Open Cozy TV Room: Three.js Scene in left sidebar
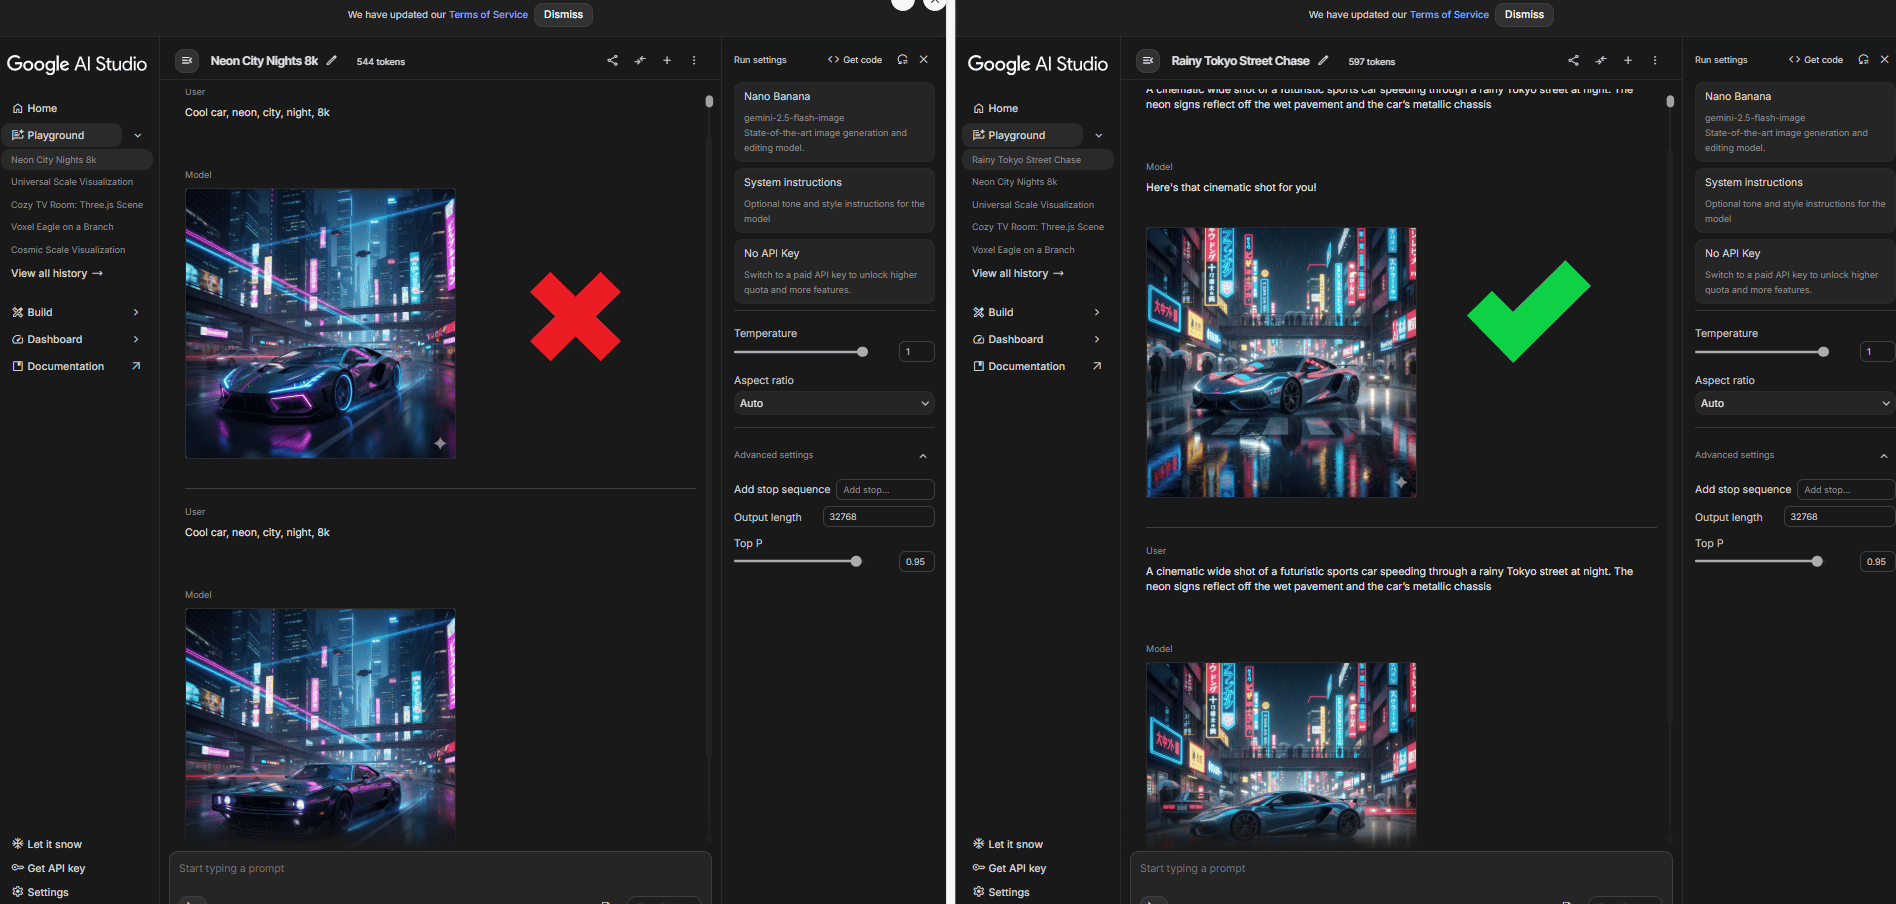Viewport: 1896px width, 904px height. [77, 205]
